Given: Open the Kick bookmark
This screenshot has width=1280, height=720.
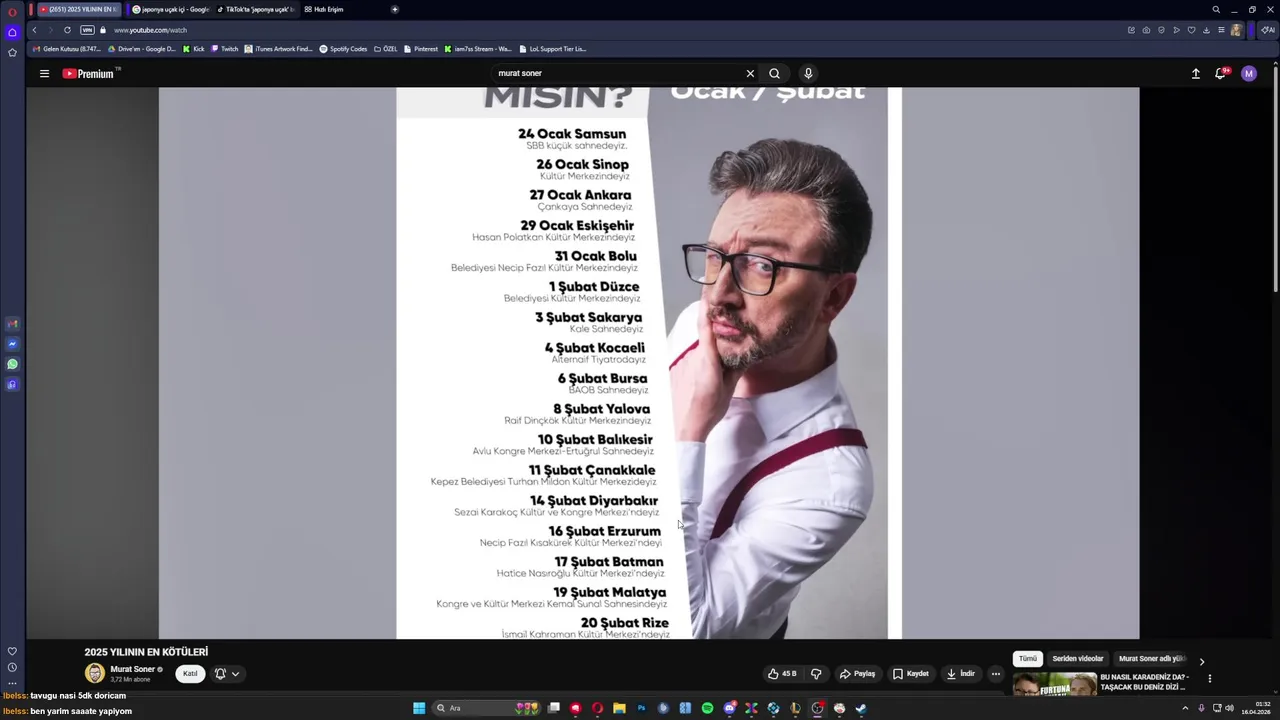Looking at the screenshot, I should [x=194, y=48].
